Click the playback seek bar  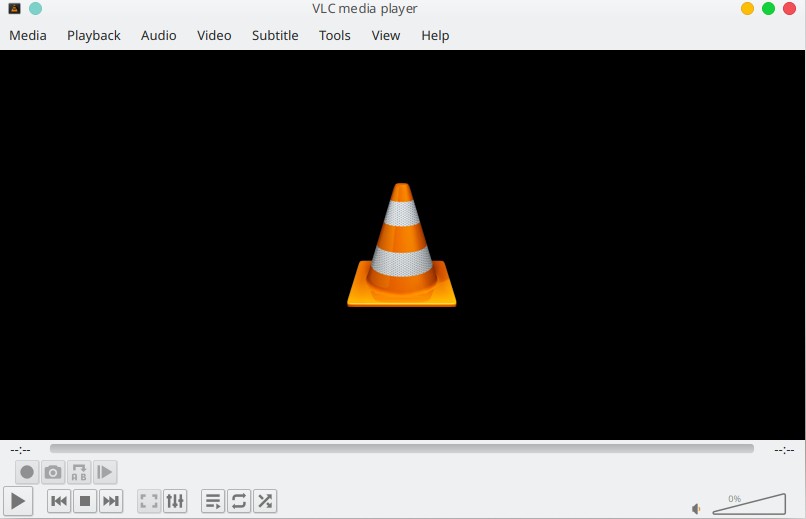[x=401, y=449]
